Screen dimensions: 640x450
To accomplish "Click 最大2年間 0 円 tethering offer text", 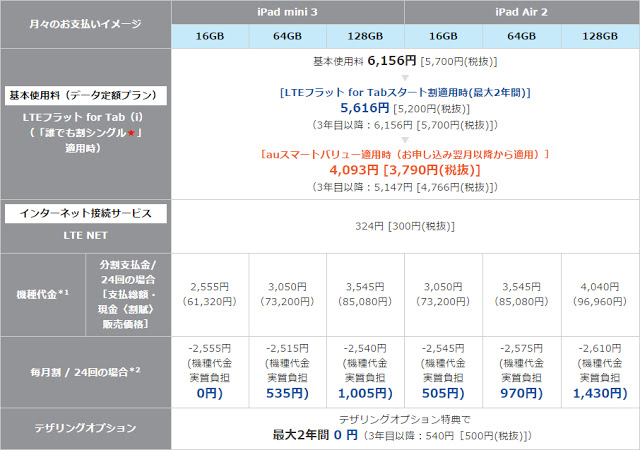I will [315, 435].
